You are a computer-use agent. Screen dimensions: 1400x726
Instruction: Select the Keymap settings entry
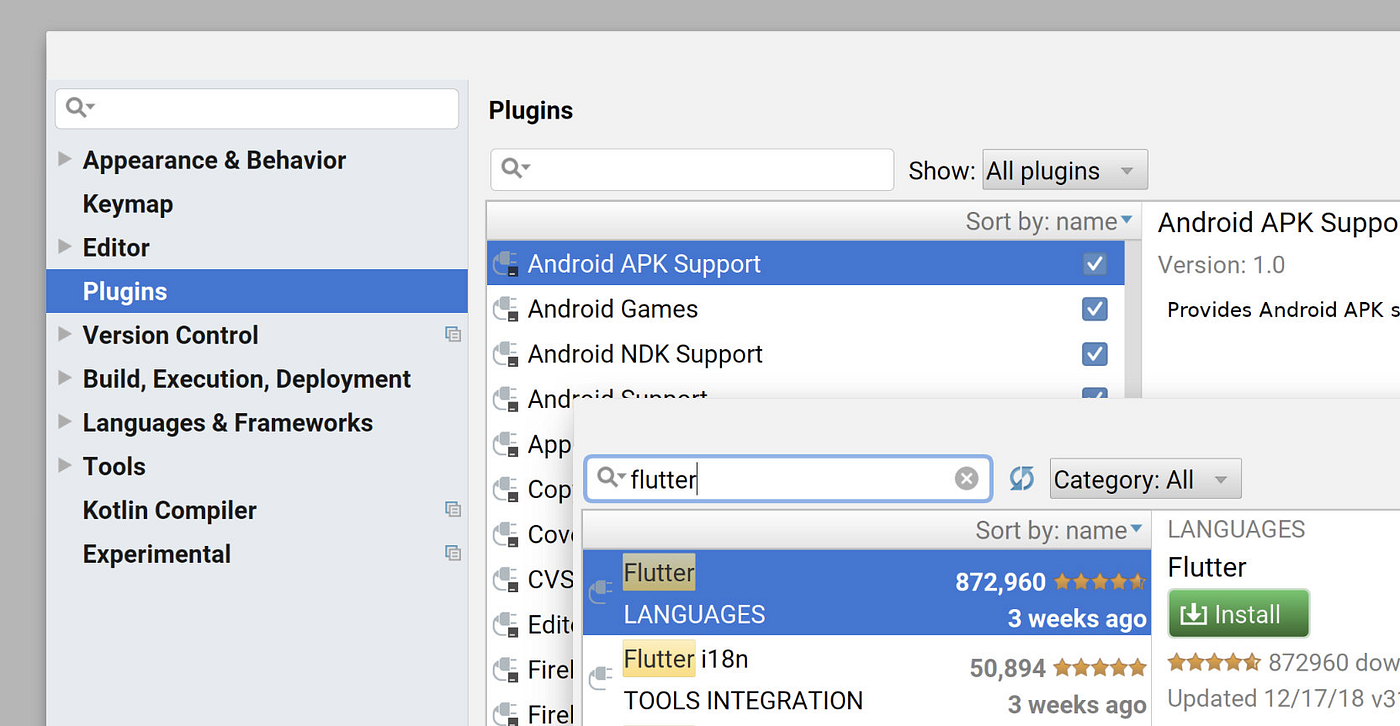tap(128, 203)
